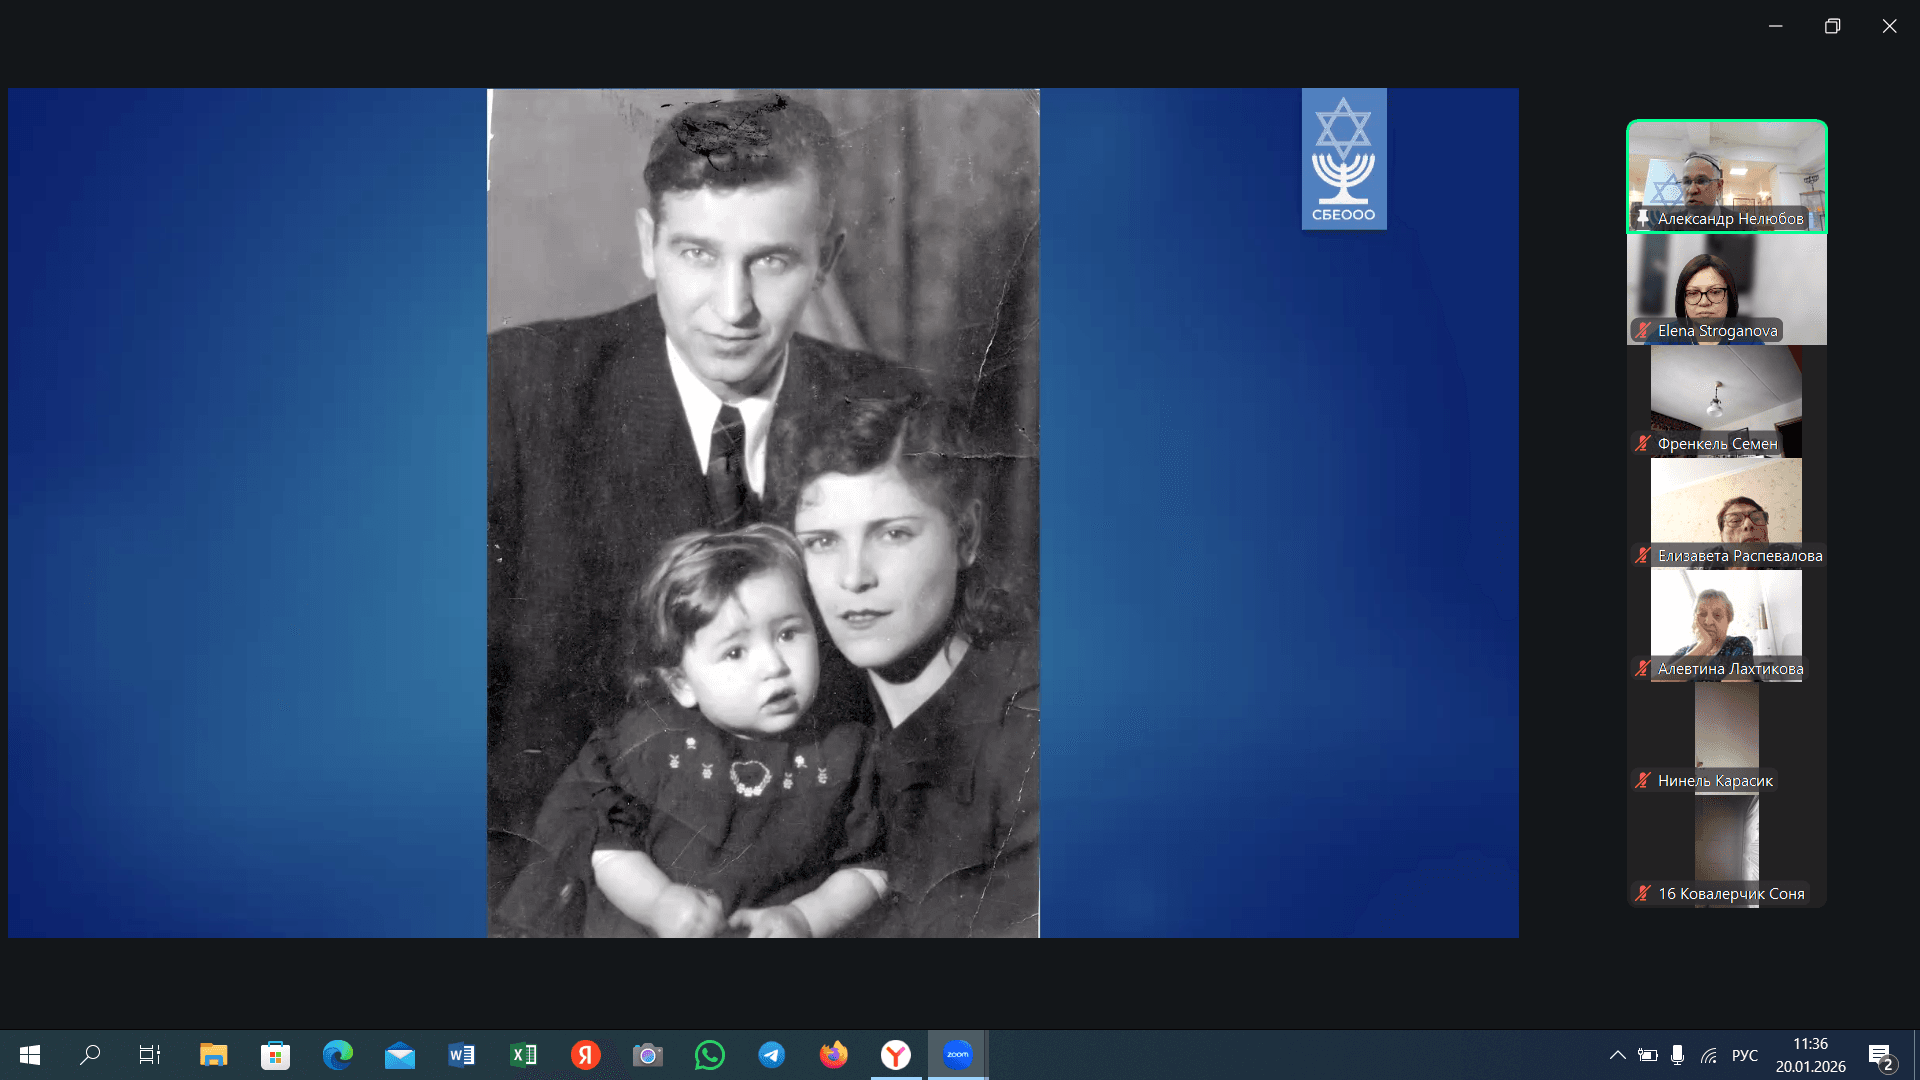Image resolution: width=1920 pixels, height=1080 pixels.
Task: Expand hidden system tray icons
Action: [1617, 1055]
